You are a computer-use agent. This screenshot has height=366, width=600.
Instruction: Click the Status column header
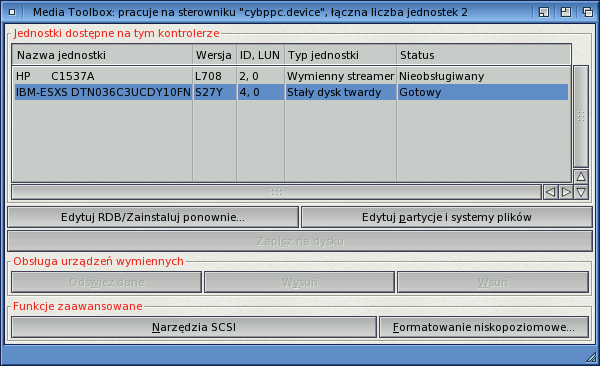pyautogui.click(x=484, y=55)
